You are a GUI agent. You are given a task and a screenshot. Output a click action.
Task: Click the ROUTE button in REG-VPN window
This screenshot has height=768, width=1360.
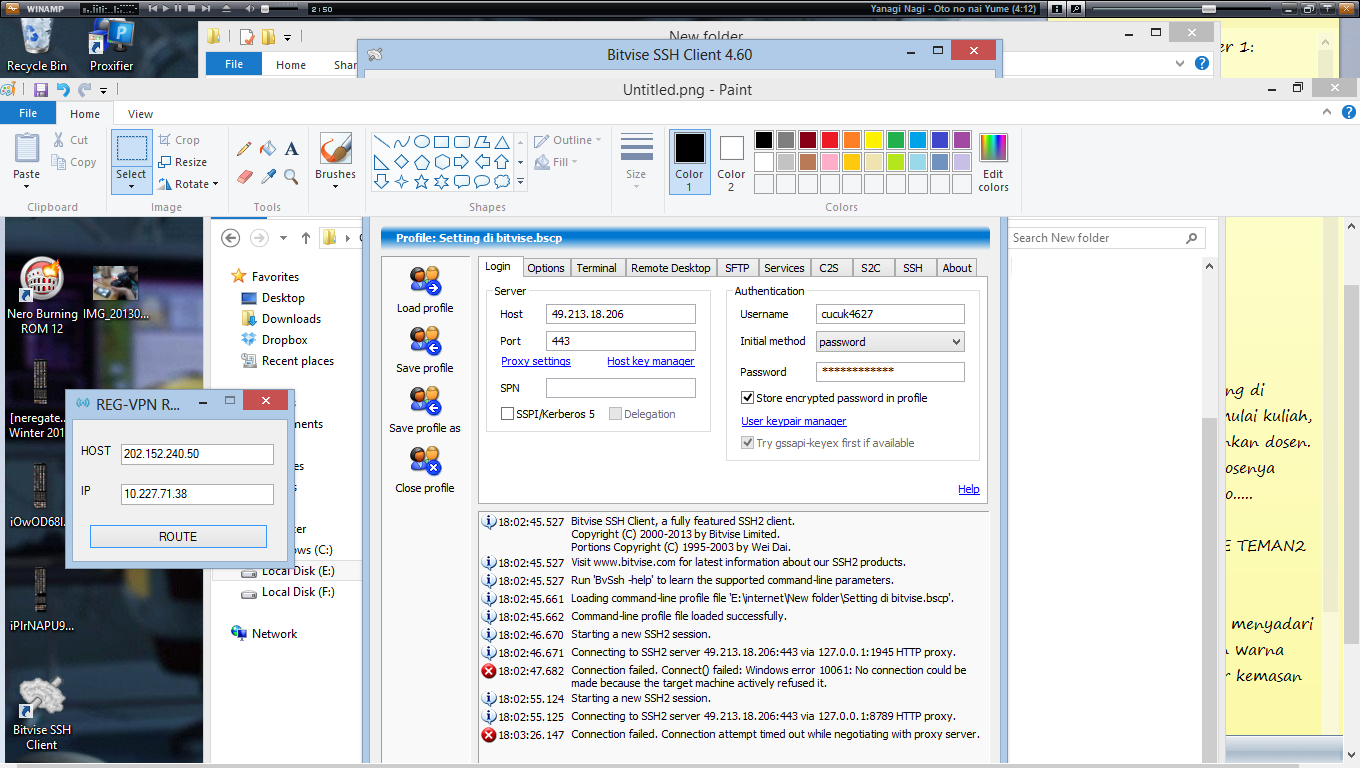(x=178, y=537)
